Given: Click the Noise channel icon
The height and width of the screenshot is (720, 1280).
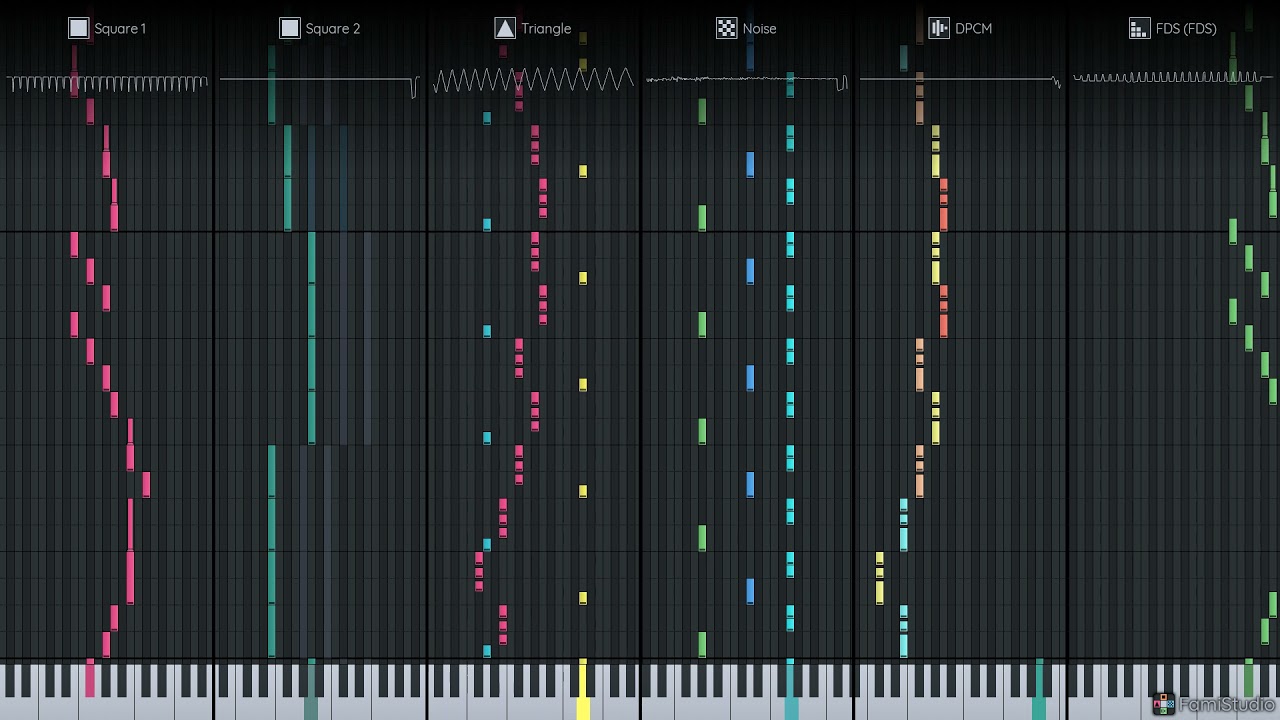Looking at the screenshot, I should coord(727,28).
